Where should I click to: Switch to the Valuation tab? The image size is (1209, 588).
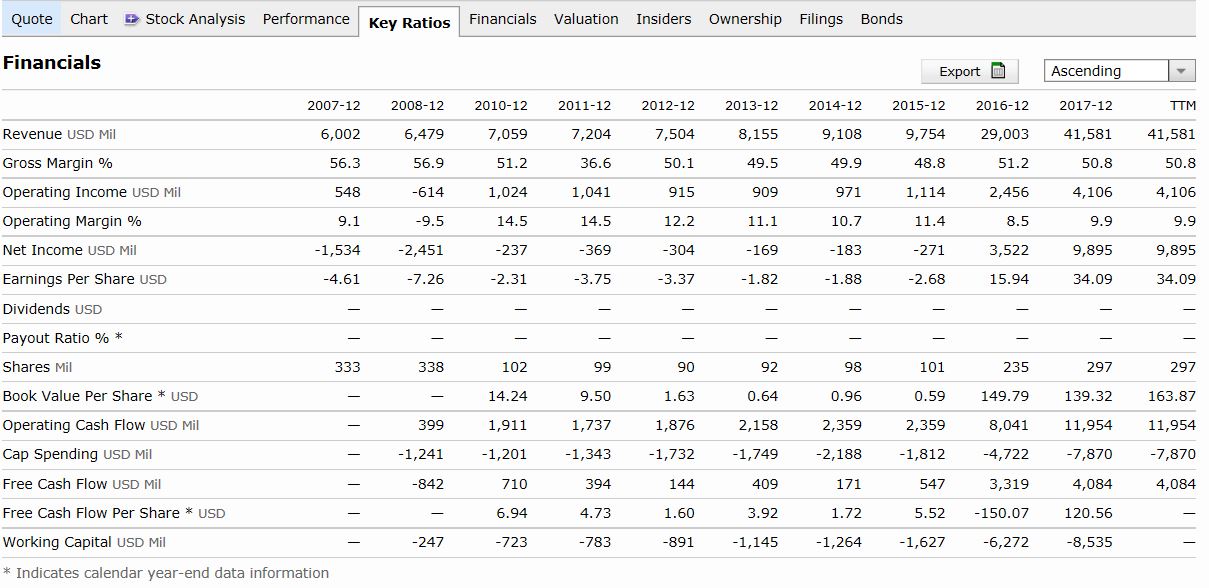point(586,19)
